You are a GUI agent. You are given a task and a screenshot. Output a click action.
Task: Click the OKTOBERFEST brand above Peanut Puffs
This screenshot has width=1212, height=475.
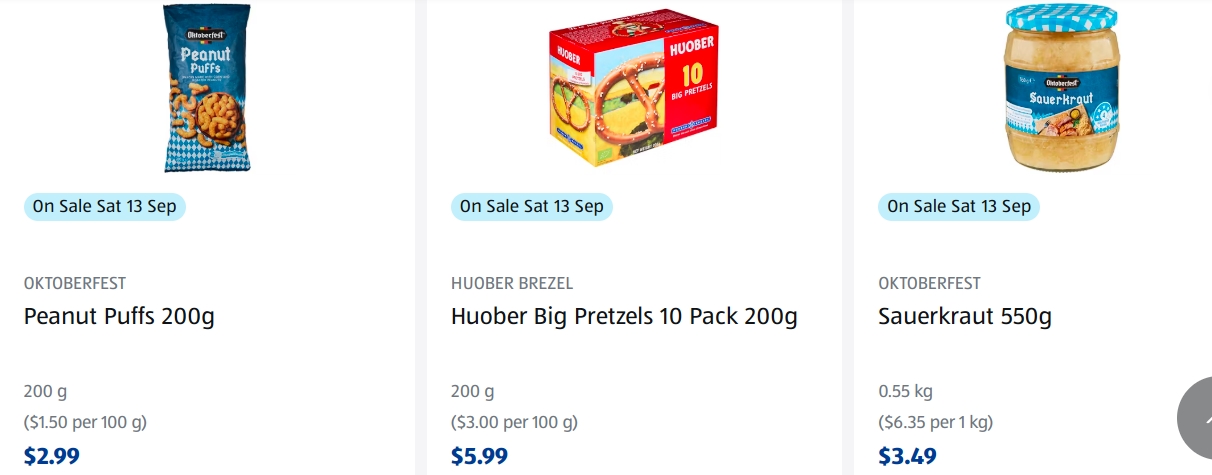click(x=75, y=283)
